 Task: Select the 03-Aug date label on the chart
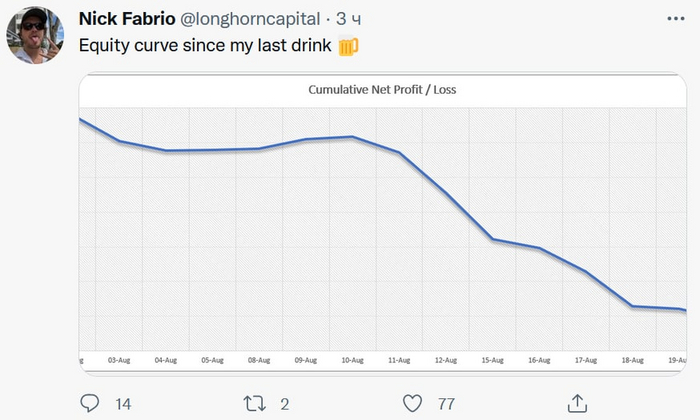click(x=119, y=358)
